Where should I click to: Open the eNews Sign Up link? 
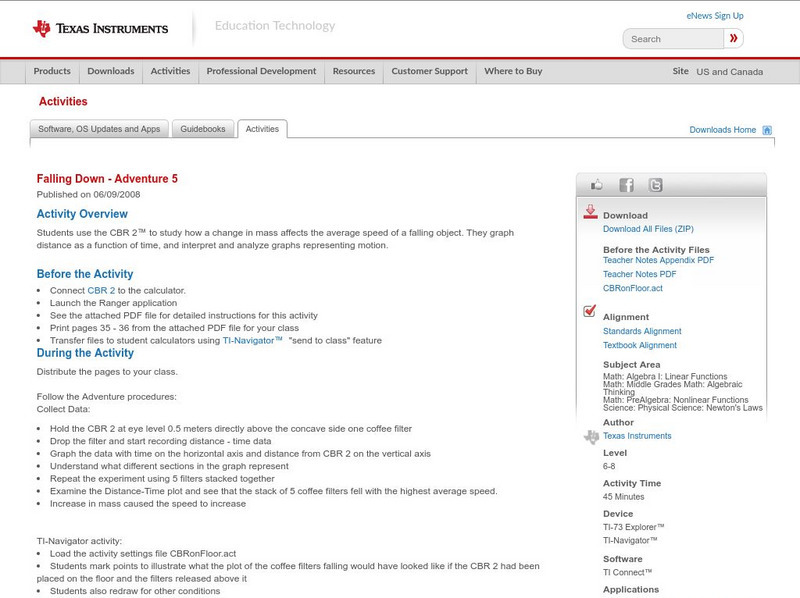coord(715,16)
